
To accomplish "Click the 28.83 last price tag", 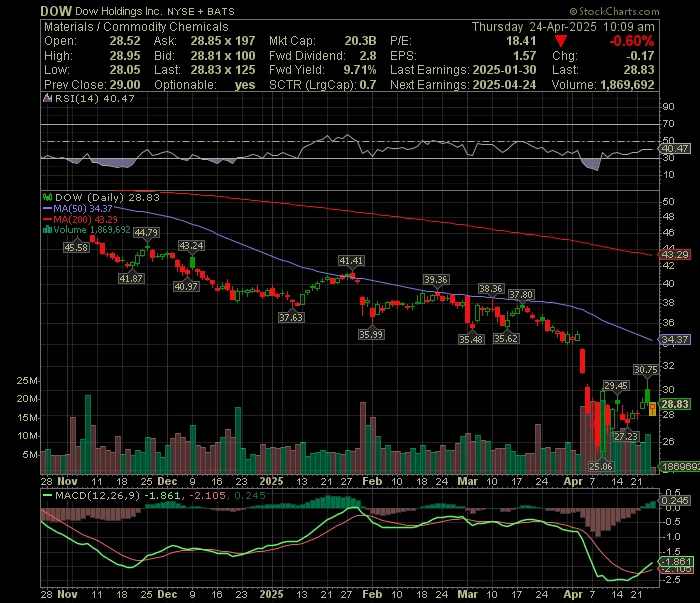I will (675, 404).
